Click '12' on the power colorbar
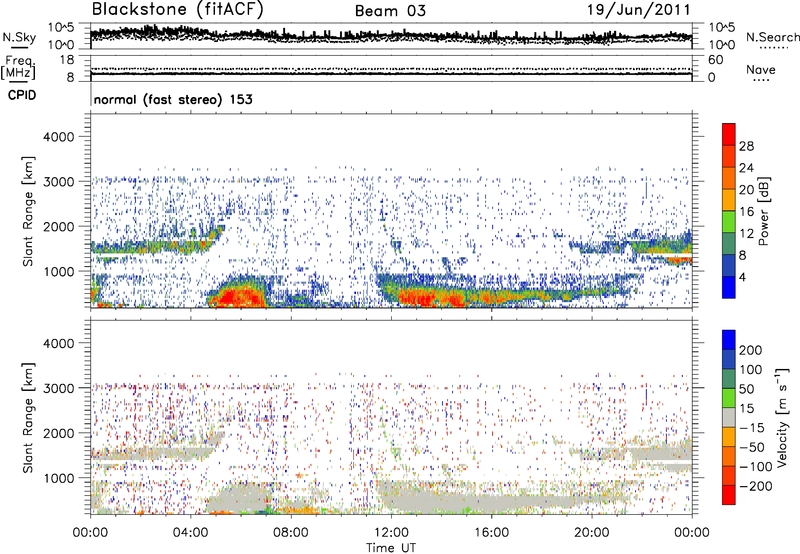This screenshot has height=554, width=800. 746,234
